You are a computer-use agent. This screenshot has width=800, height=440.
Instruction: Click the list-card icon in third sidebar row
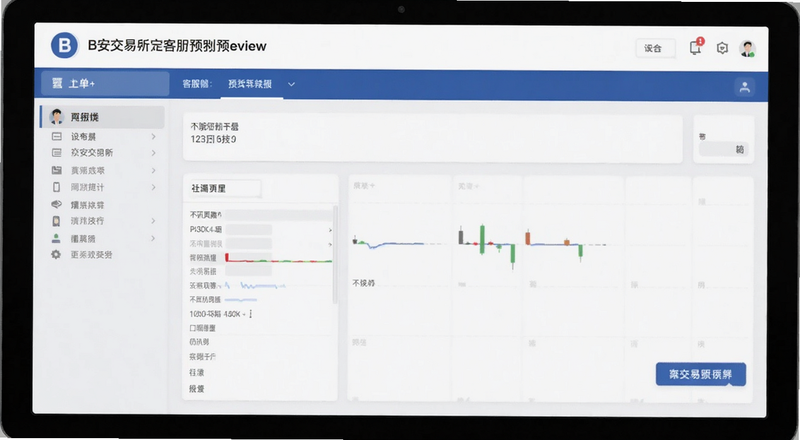57,153
